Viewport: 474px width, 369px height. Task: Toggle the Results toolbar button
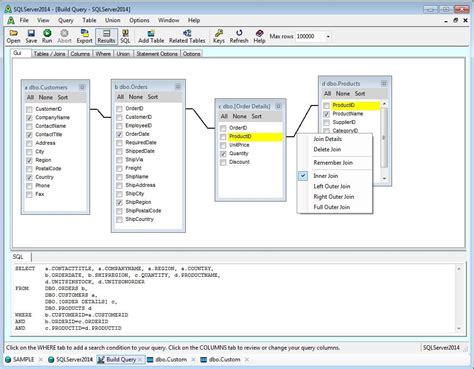pos(106,36)
